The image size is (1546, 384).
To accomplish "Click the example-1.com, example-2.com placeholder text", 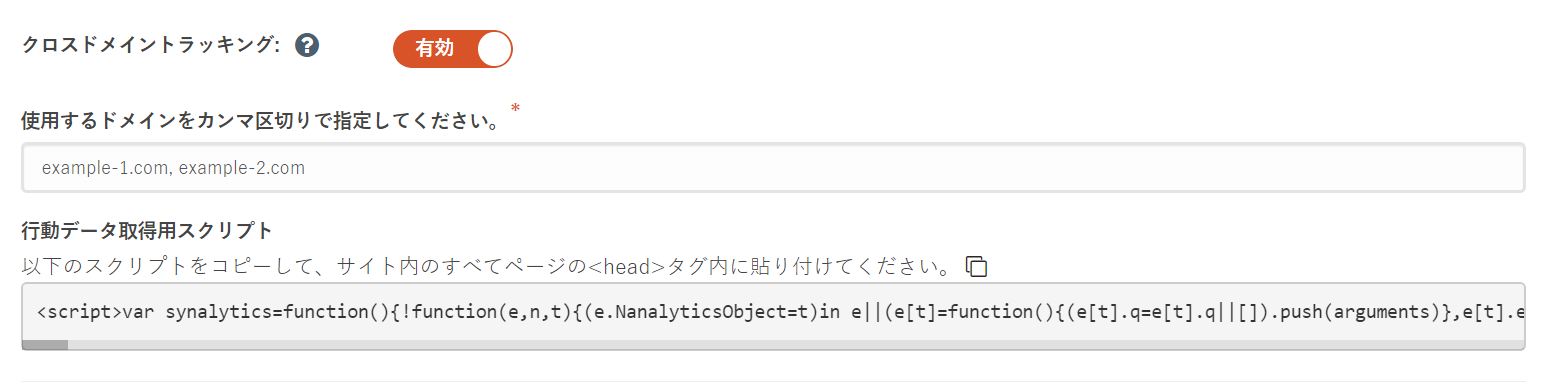I will click(x=173, y=168).
